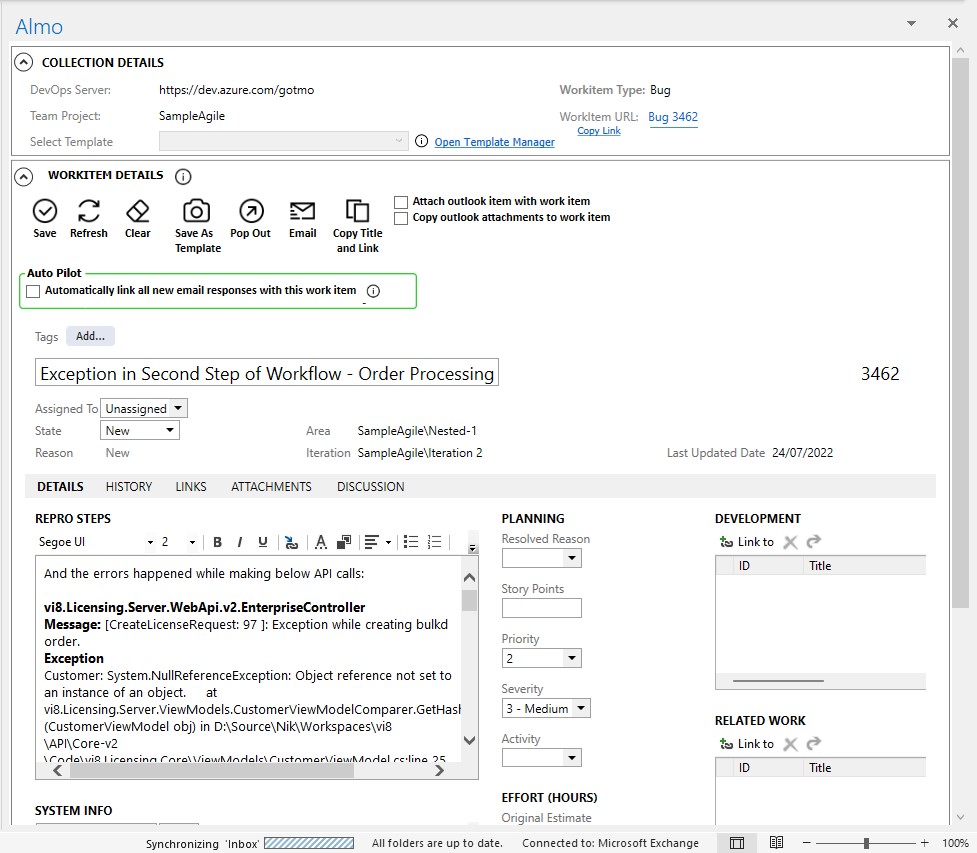977x853 pixels.
Task: Click the Clear eraser icon
Action: [x=138, y=212]
